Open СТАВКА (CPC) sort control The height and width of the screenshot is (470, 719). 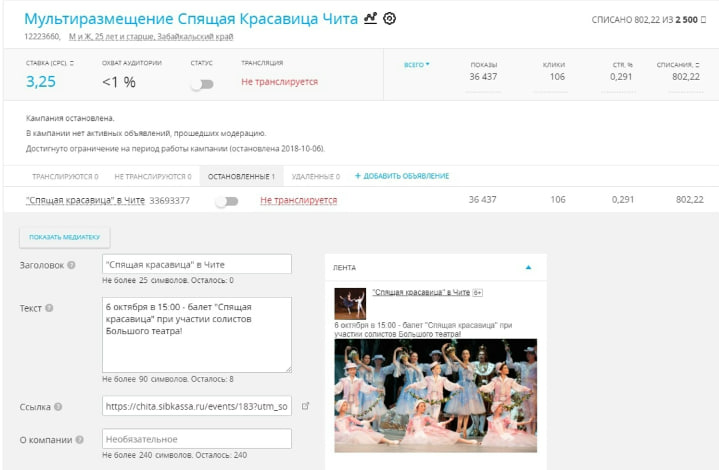click(x=72, y=63)
